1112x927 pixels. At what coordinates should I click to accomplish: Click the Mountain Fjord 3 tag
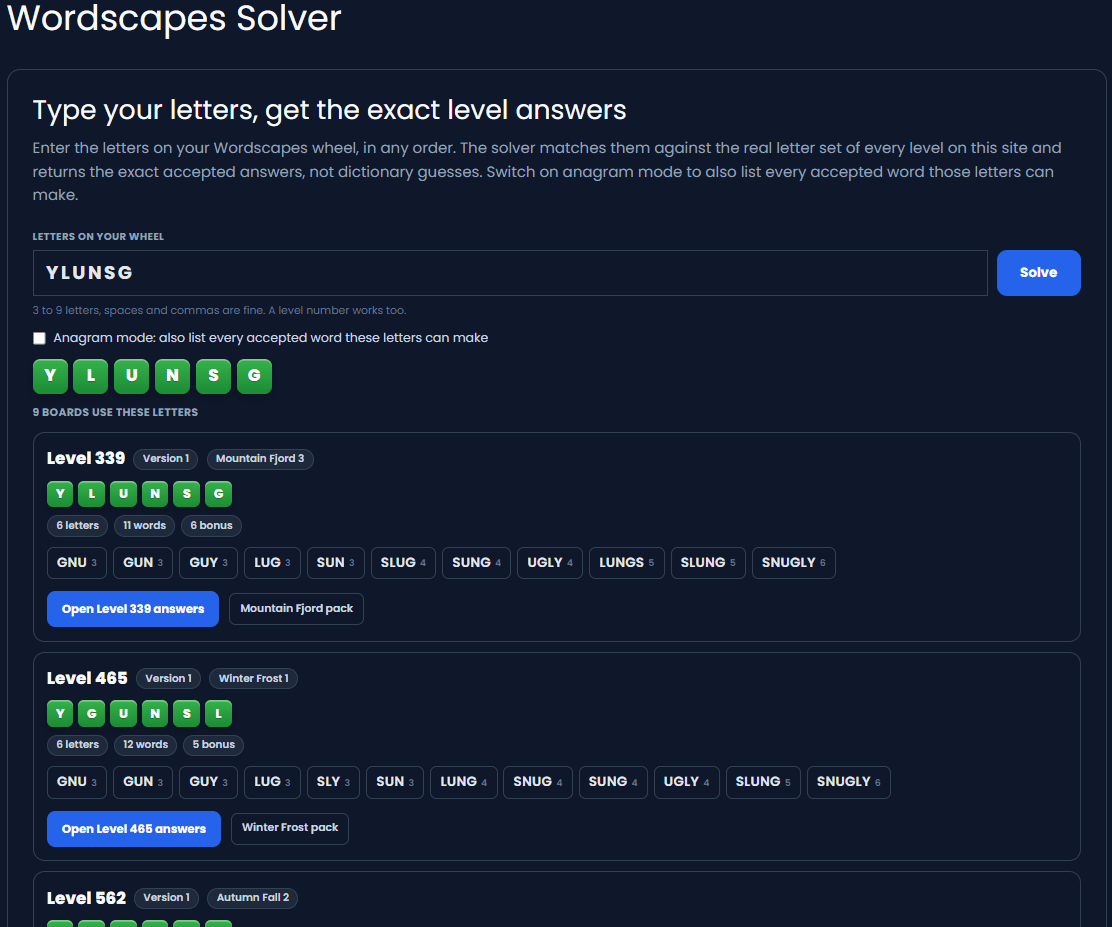[260, 459]
